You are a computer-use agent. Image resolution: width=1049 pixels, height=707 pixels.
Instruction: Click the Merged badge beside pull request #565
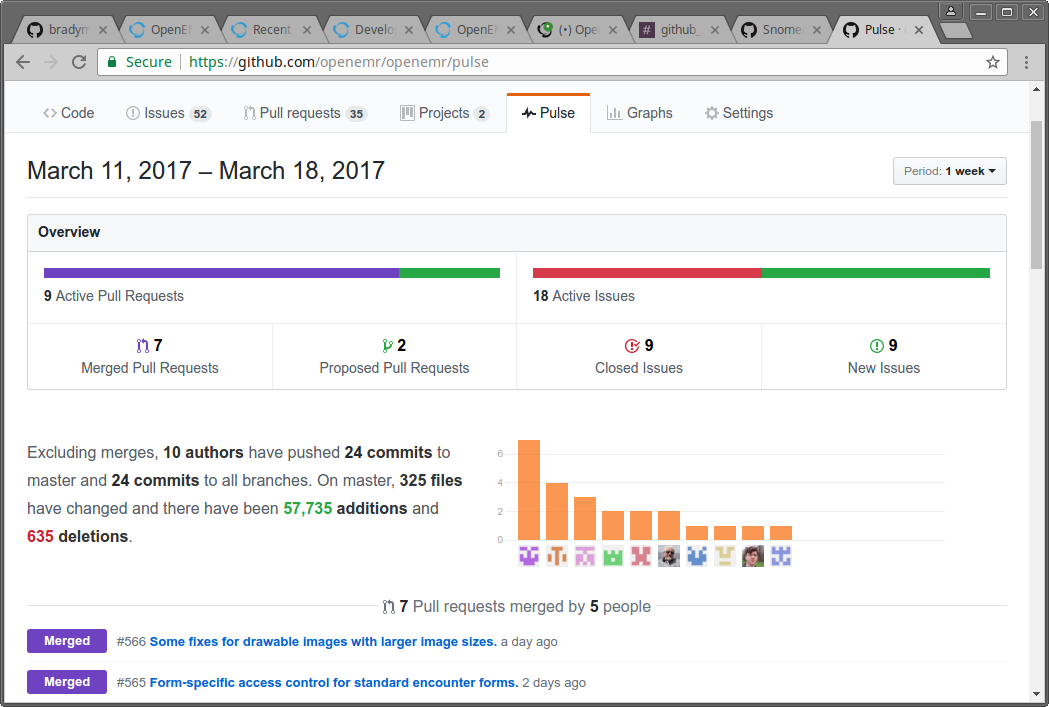[x=67, y=682]
